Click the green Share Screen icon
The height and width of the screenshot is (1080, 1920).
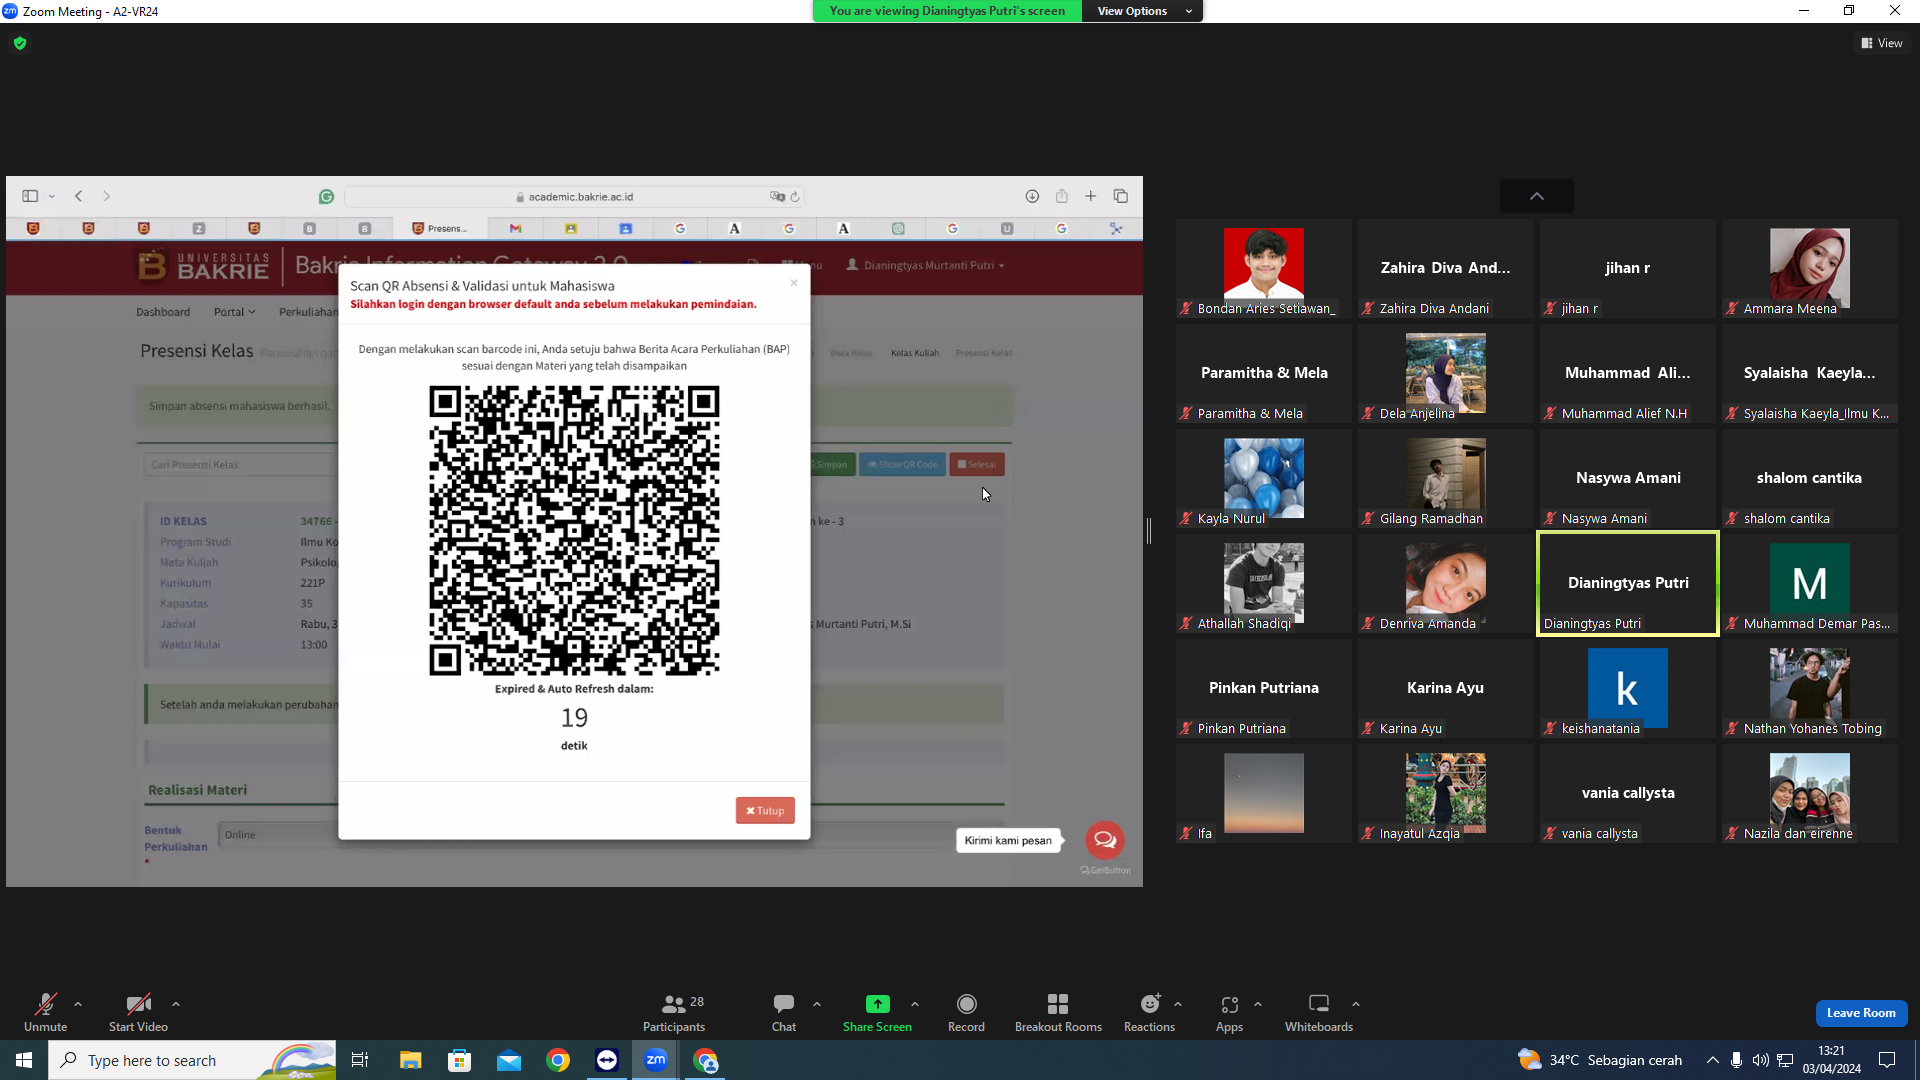[877, 1003]
